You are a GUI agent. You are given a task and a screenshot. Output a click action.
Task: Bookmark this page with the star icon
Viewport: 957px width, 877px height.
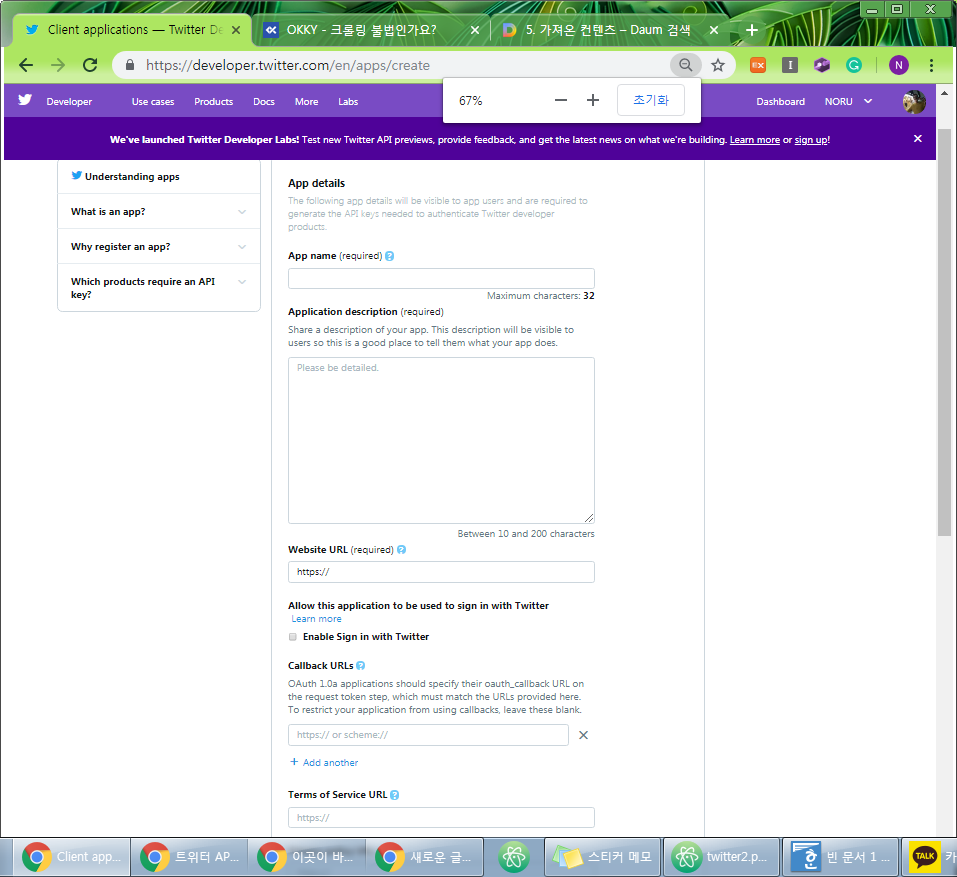pyautogui.click(x=718, y=65)
